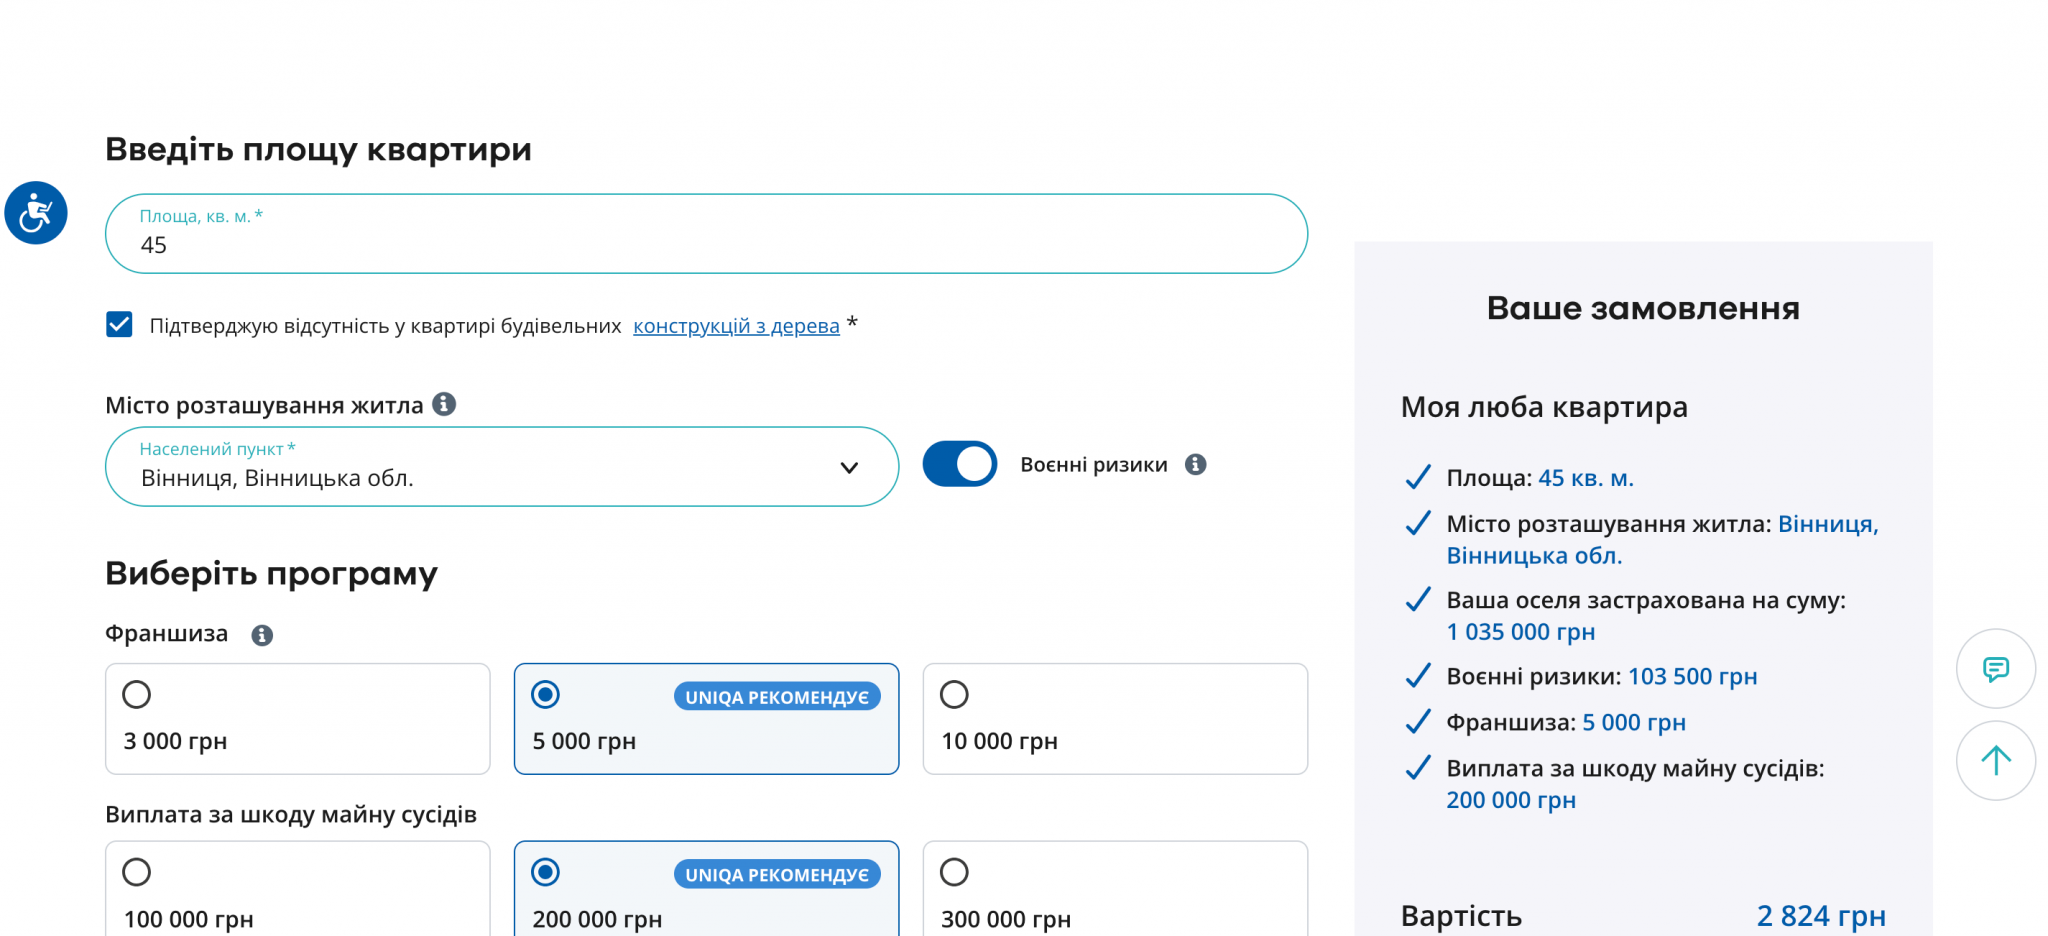The width and height of the screenshot is (2048, 936).
Task: Choose the 5 000 грн recommended franchise
Action: [546, 695]
